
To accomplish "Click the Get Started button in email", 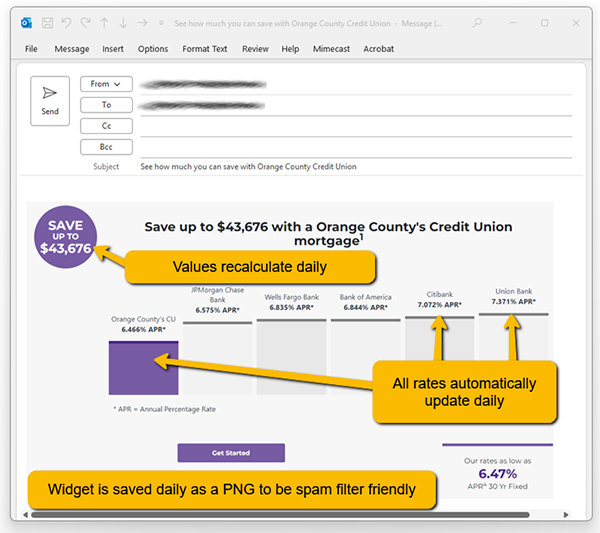I will [x=231, y=453].
